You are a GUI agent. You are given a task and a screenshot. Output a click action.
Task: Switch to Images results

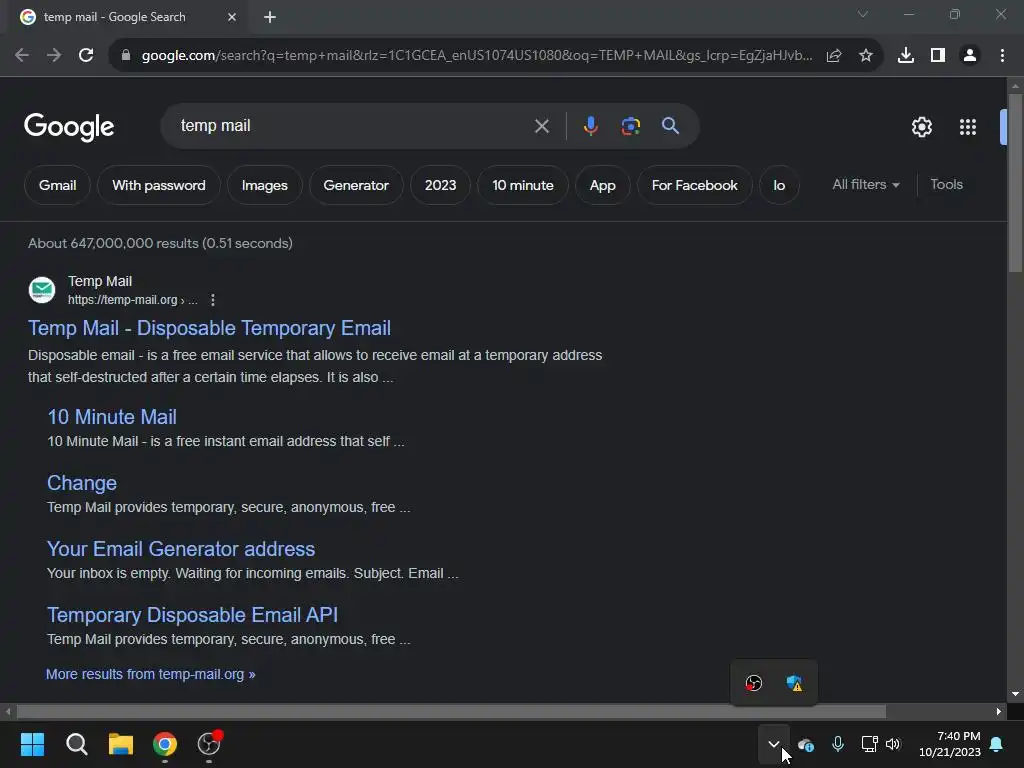[x=264, y=185]
